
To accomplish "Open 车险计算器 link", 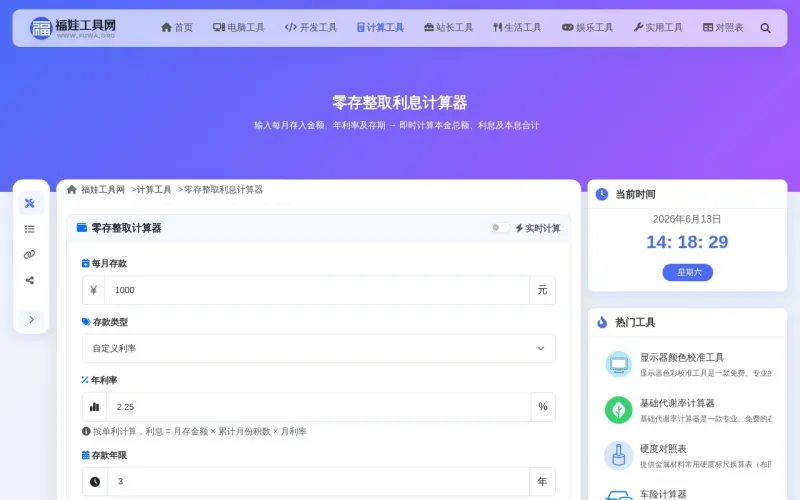I will tap(663, 494).
